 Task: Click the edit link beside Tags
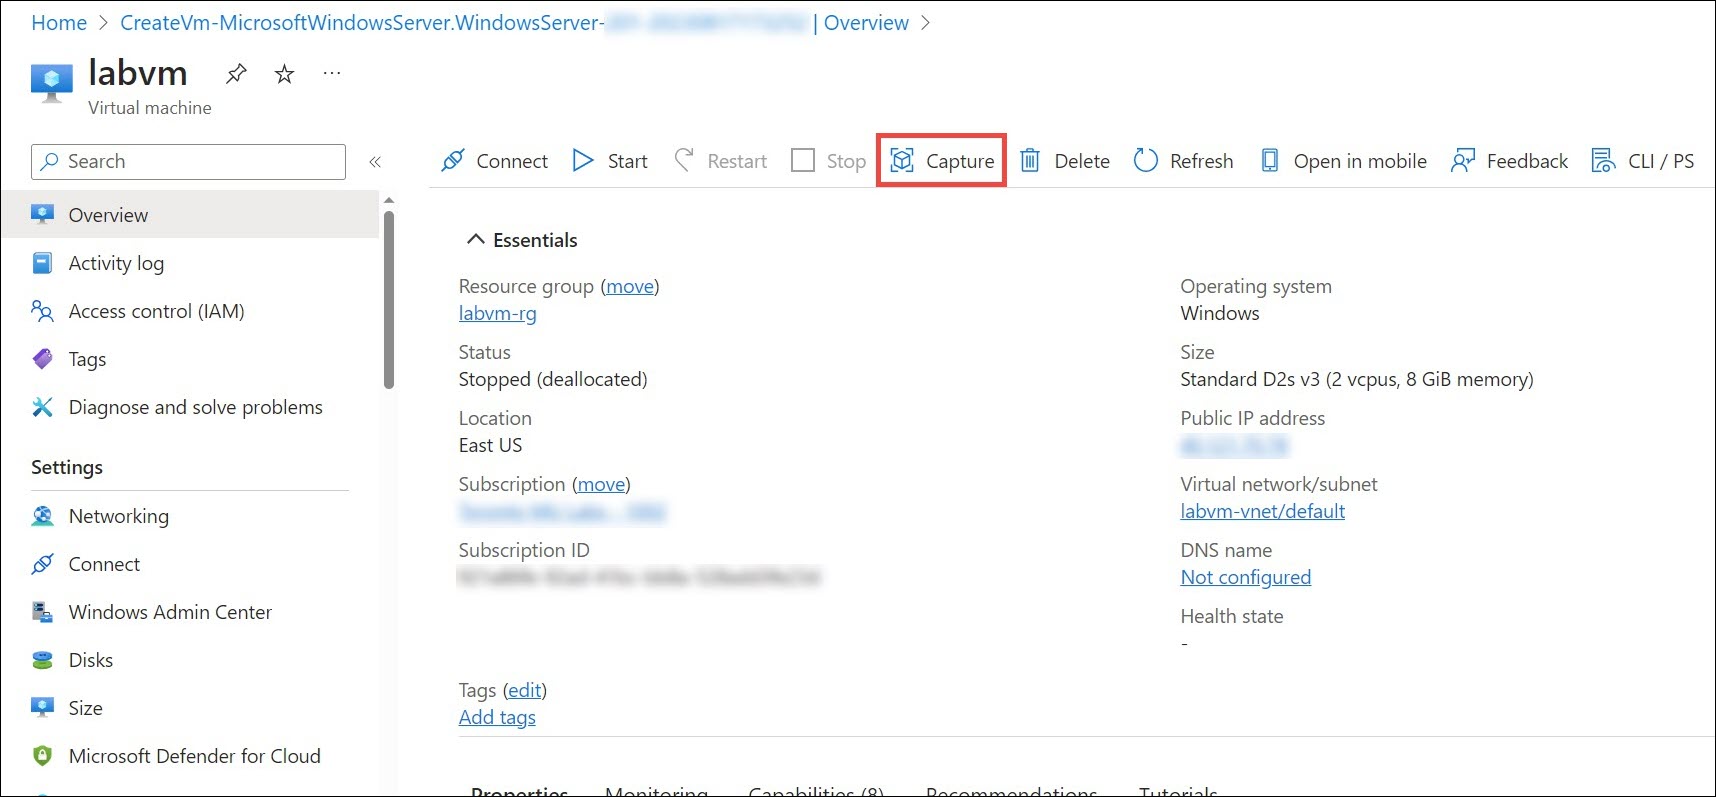tap(525, 690)
